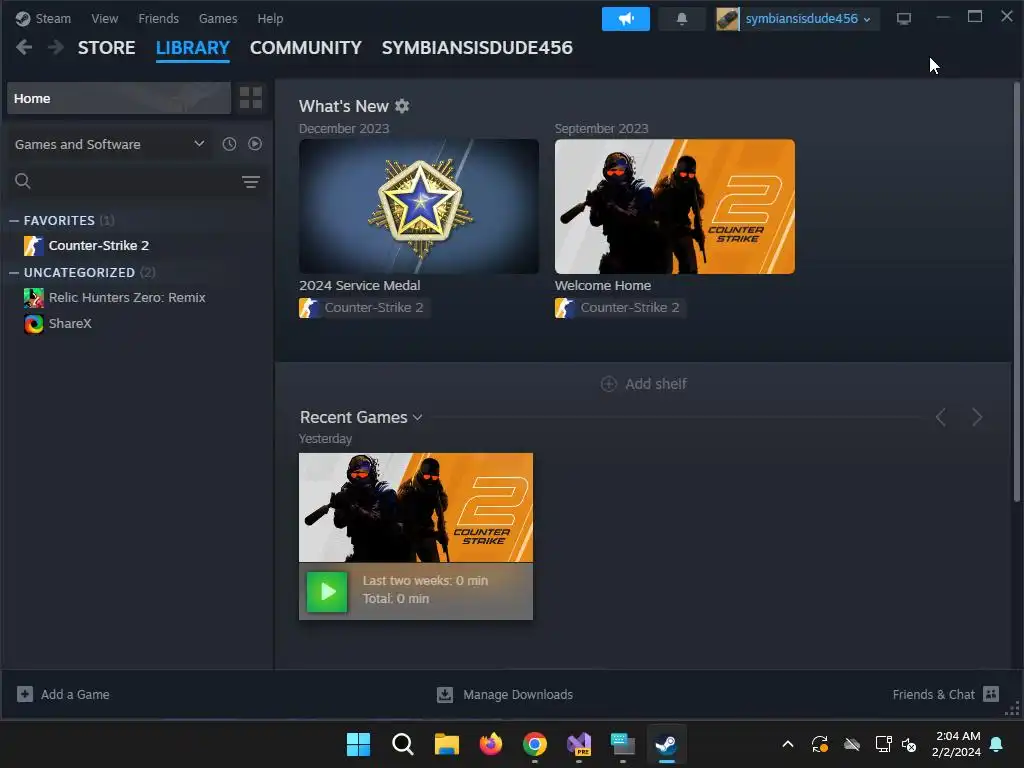The image size is (1024, 768).
Task: Expand the Games and Software filter dropdown
Action: click(x=110, y=144)
